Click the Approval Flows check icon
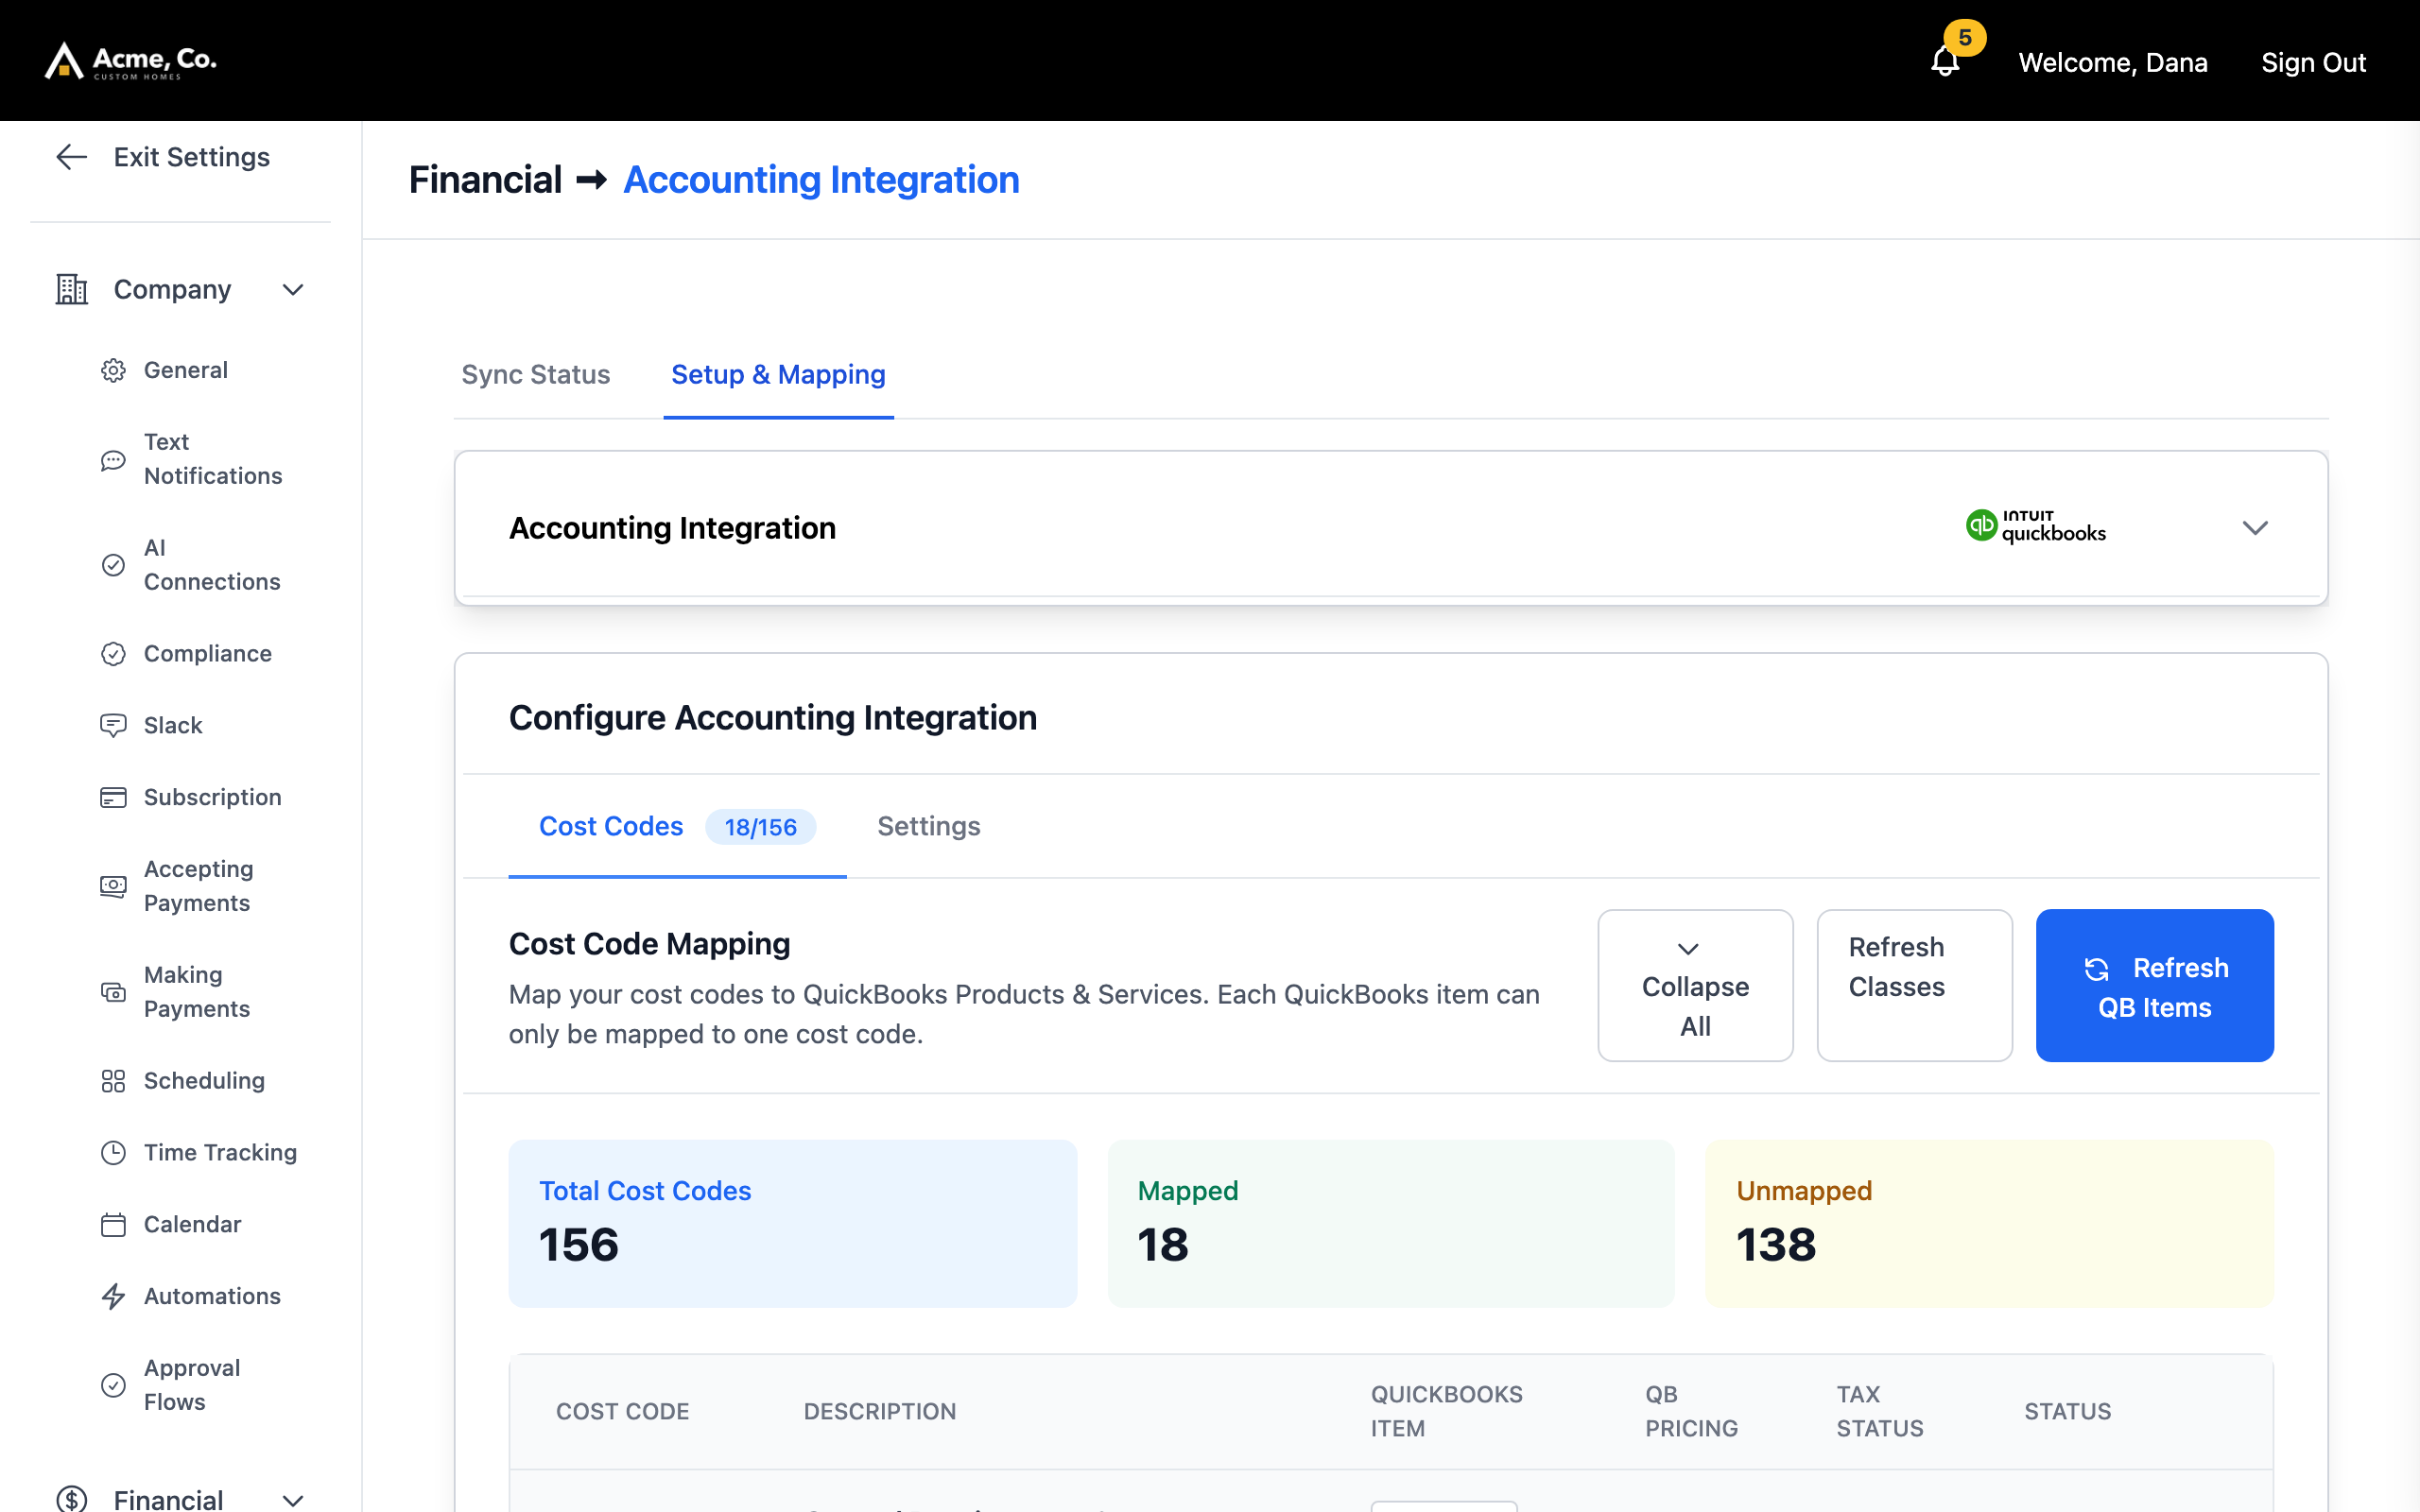 (x=113, y=1385)
